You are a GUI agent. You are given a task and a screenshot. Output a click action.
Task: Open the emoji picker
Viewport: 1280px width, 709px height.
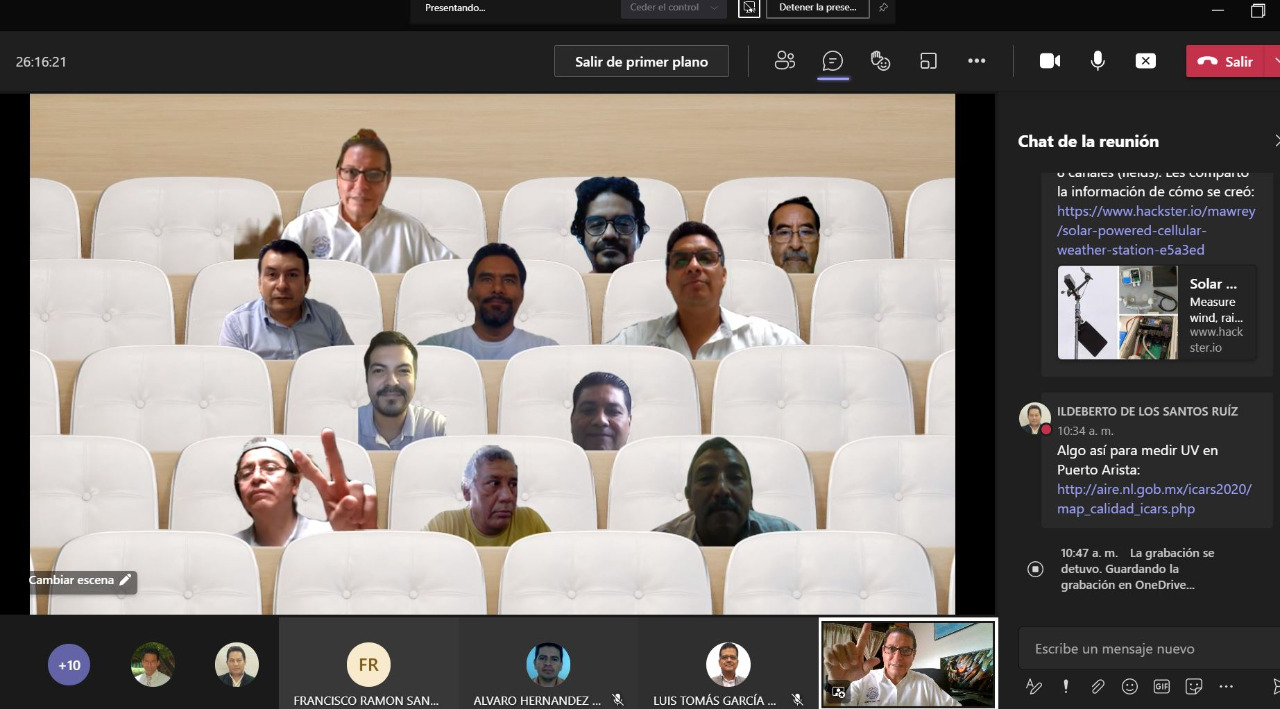[1130, 686]
